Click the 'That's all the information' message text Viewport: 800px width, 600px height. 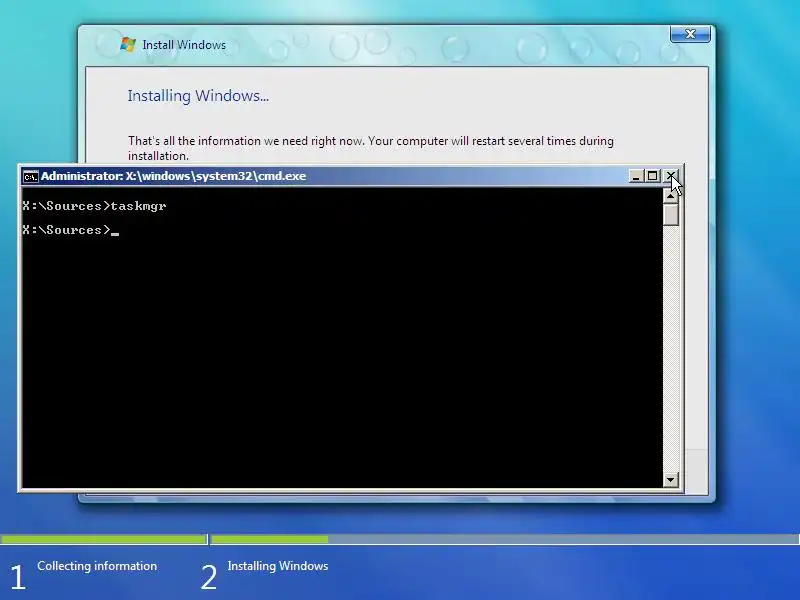(370, 148)
